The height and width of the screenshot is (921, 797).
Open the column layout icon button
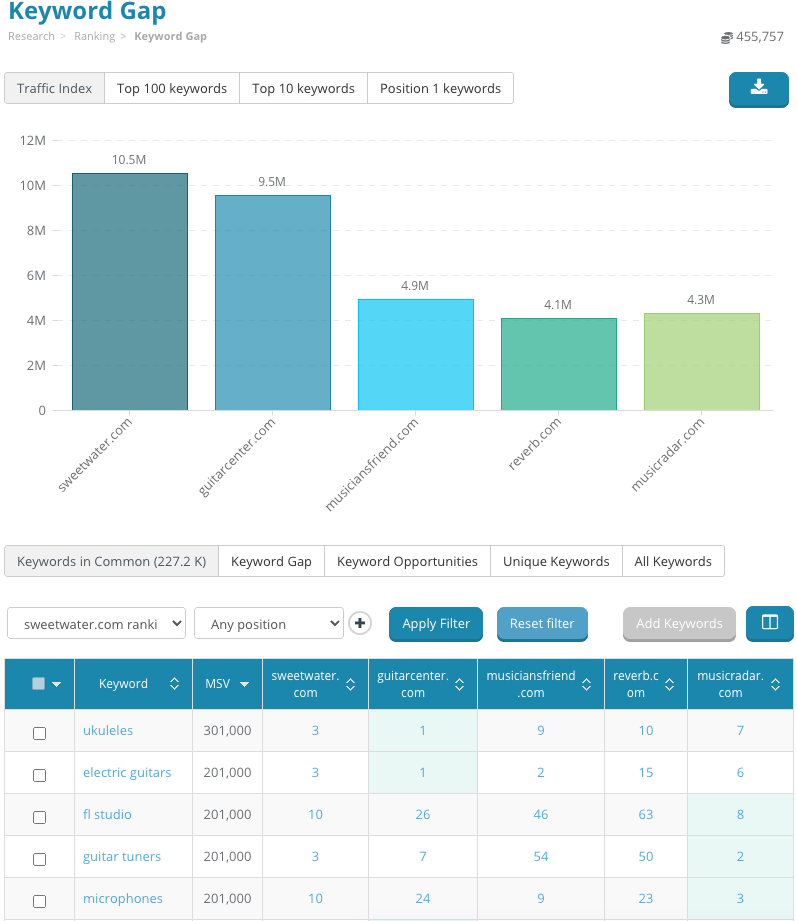[x=769, y=623]
